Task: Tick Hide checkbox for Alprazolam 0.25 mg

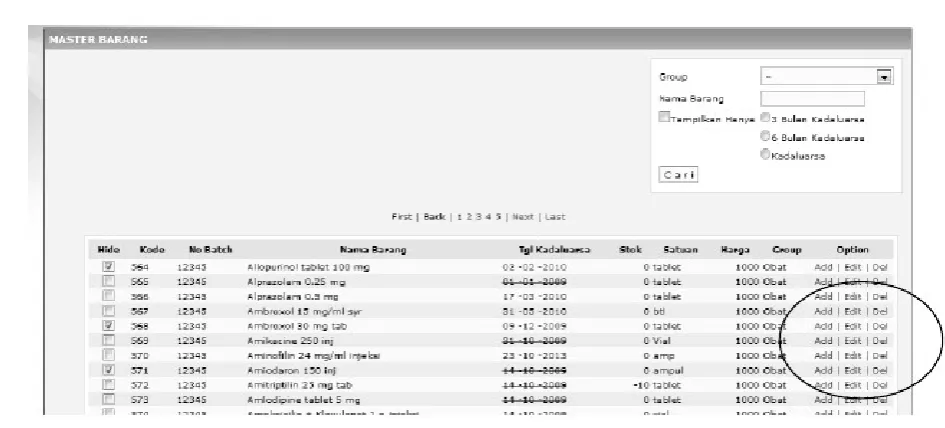Action: point(108,282)
